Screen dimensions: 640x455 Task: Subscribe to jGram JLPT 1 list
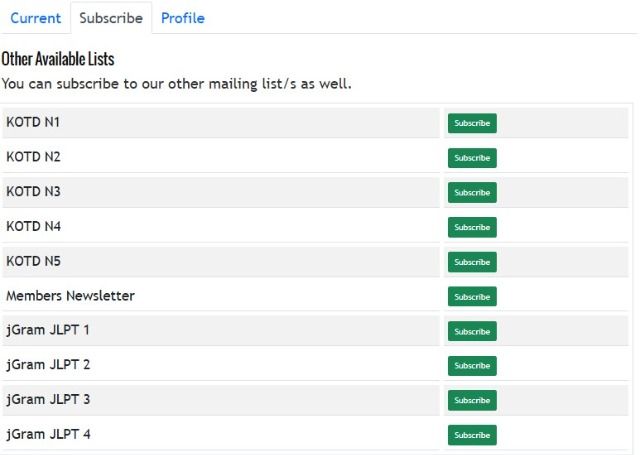tap(472, 331)
